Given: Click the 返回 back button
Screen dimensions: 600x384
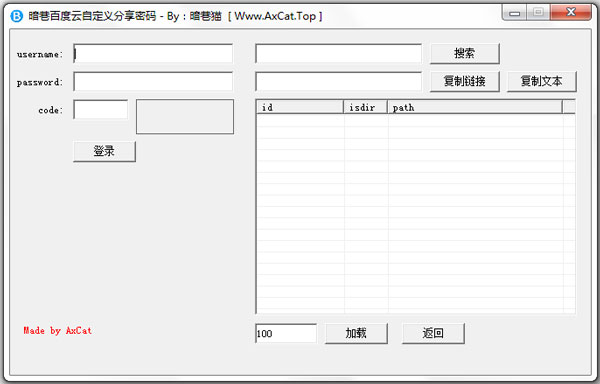Looking at the screenshot, I should tap(433, 334).
